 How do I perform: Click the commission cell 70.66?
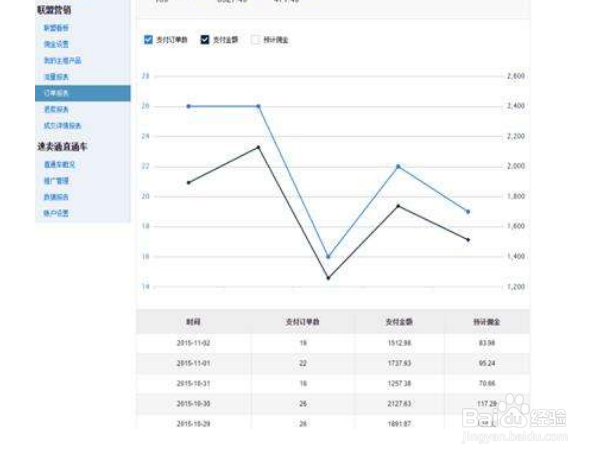pyautogui.click(x=487, y=383)
